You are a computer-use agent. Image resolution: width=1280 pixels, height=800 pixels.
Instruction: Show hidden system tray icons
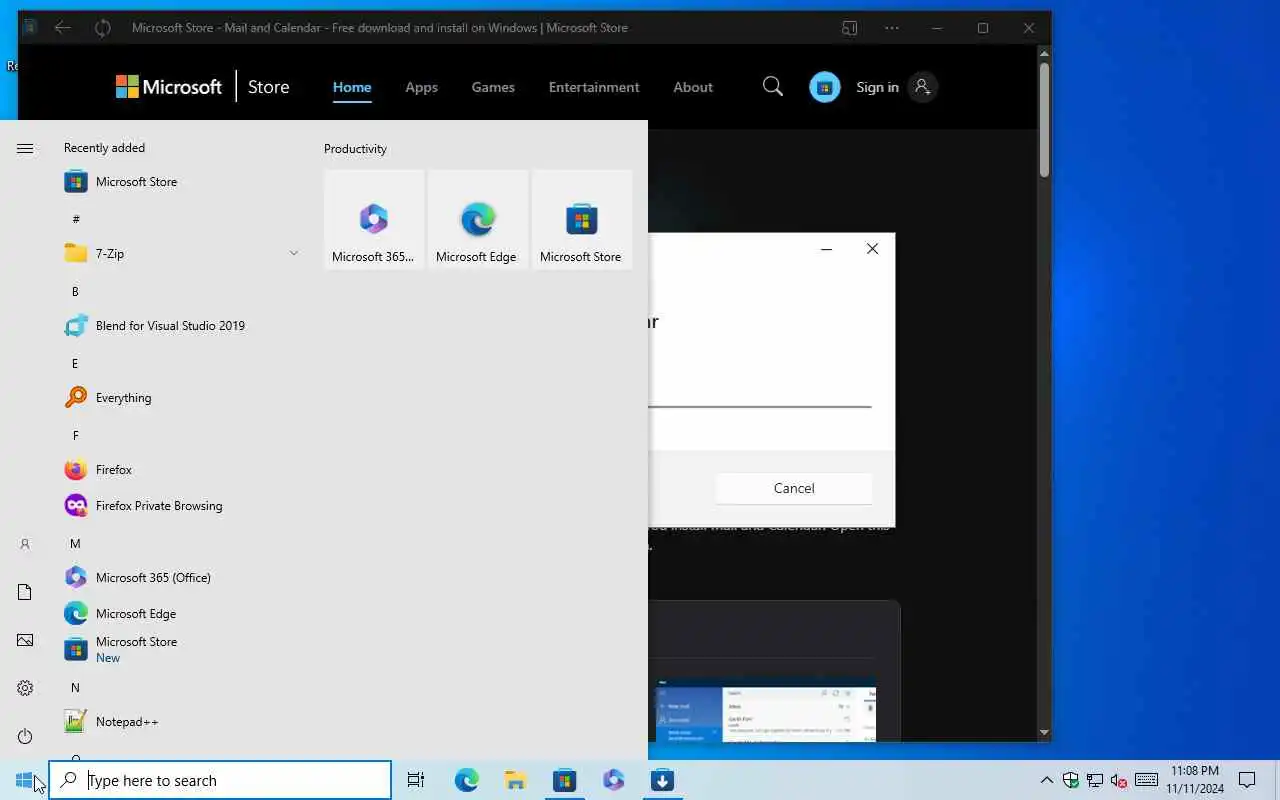click(1047, 780)
